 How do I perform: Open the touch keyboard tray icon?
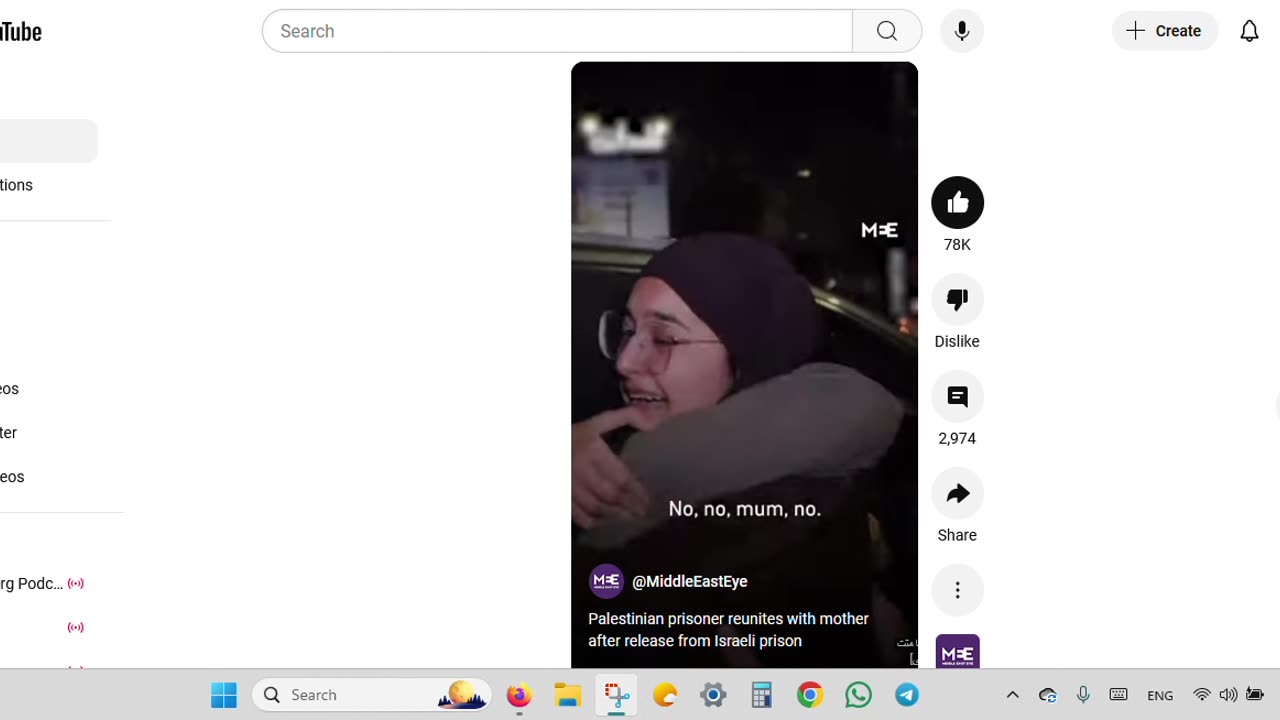1119,695
